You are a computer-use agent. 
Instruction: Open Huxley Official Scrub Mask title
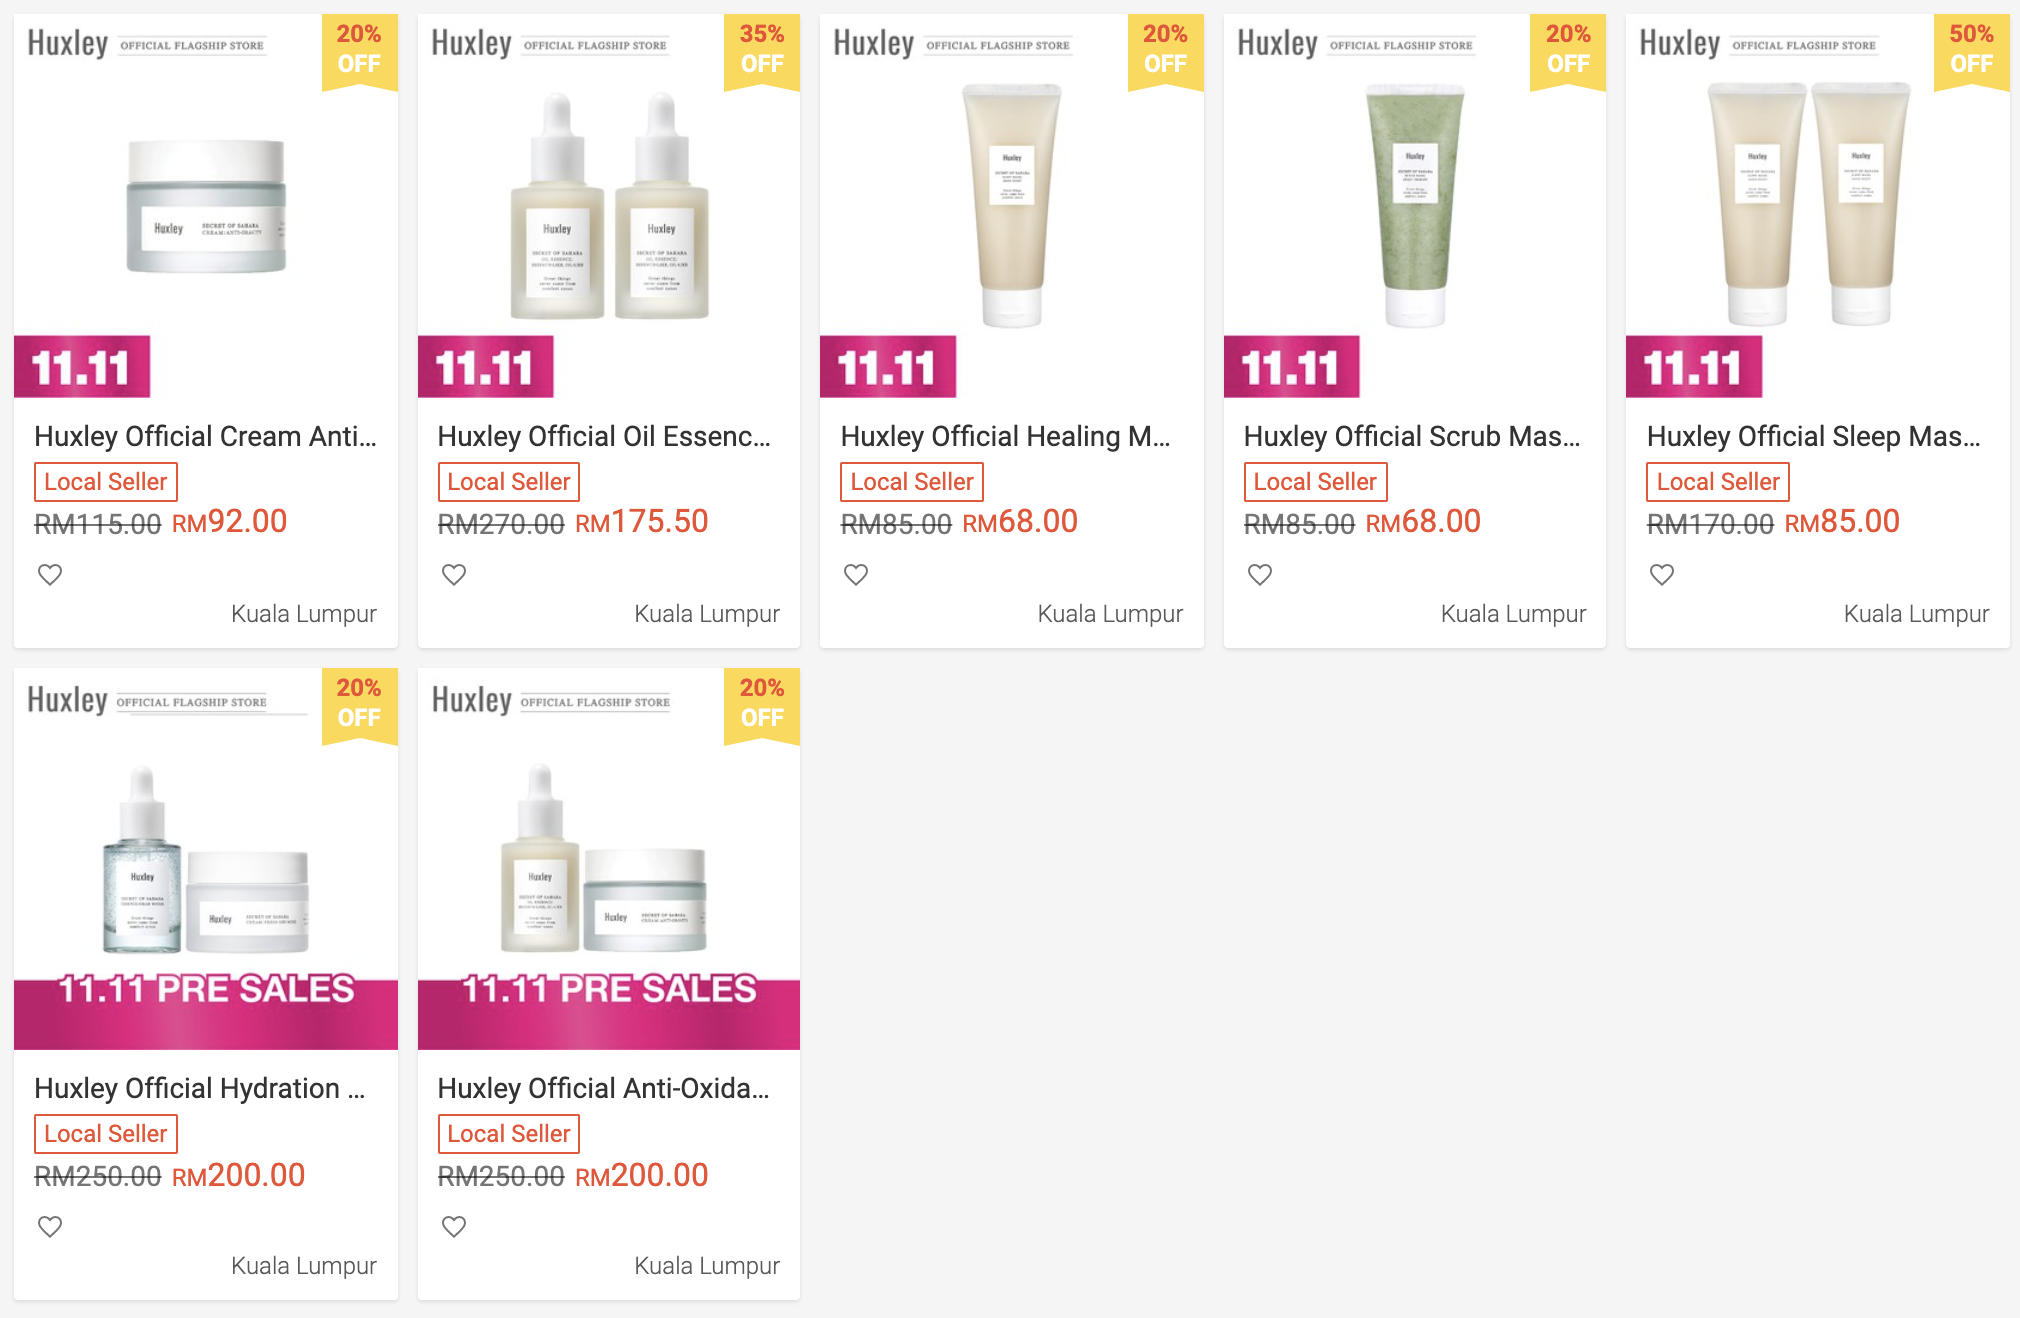tap(1412, 436)
